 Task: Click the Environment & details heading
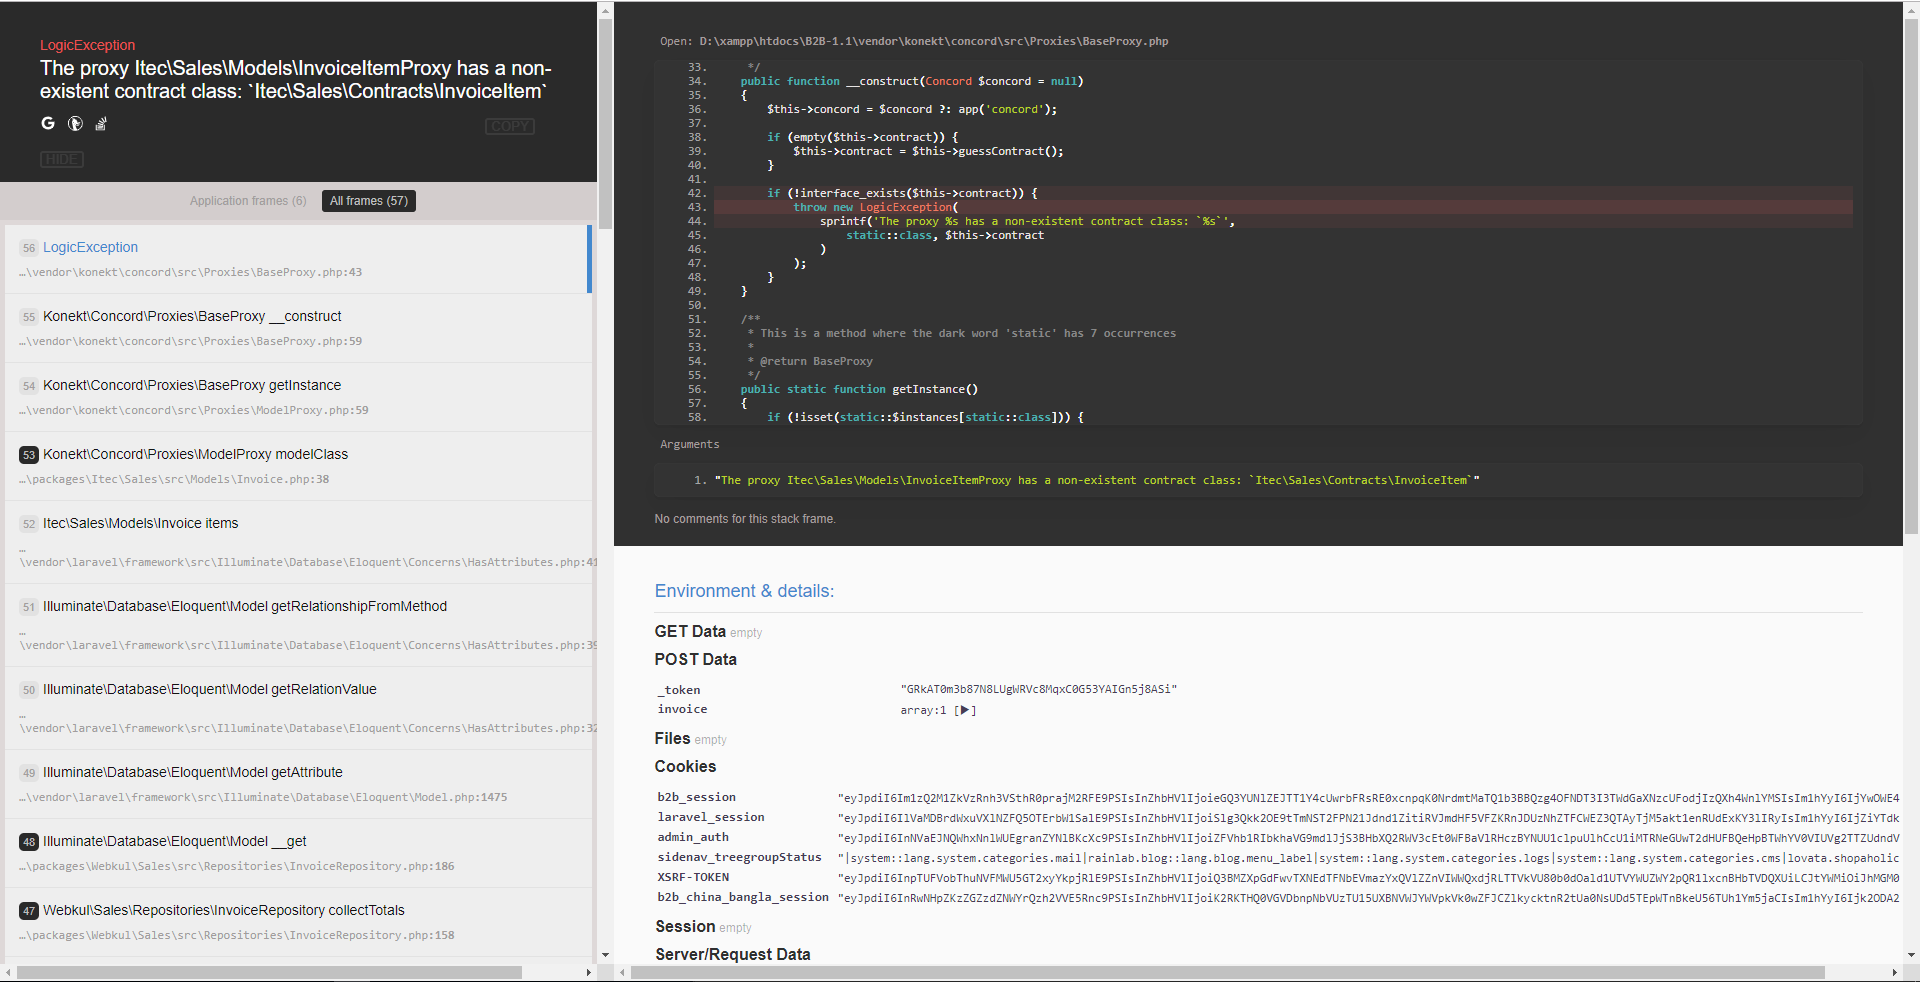tap(744, 591)
